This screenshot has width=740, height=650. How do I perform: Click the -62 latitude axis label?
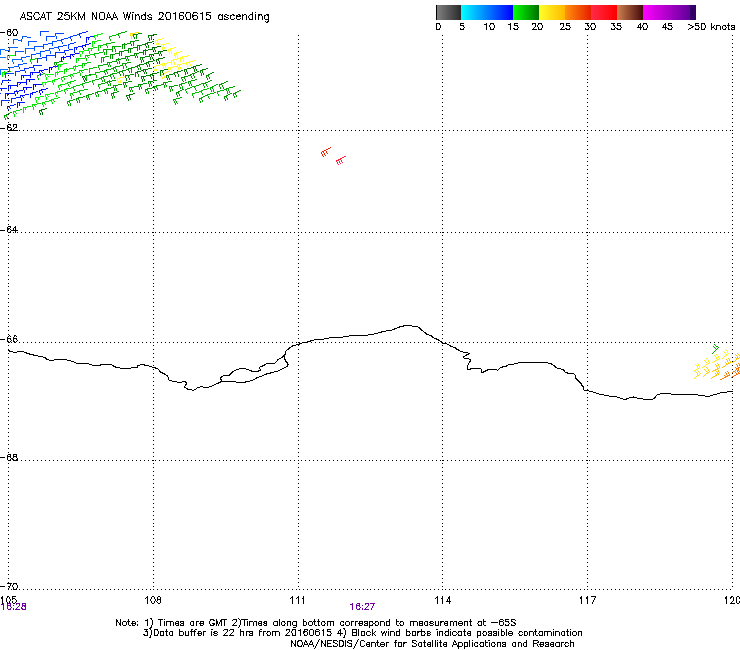9,127
